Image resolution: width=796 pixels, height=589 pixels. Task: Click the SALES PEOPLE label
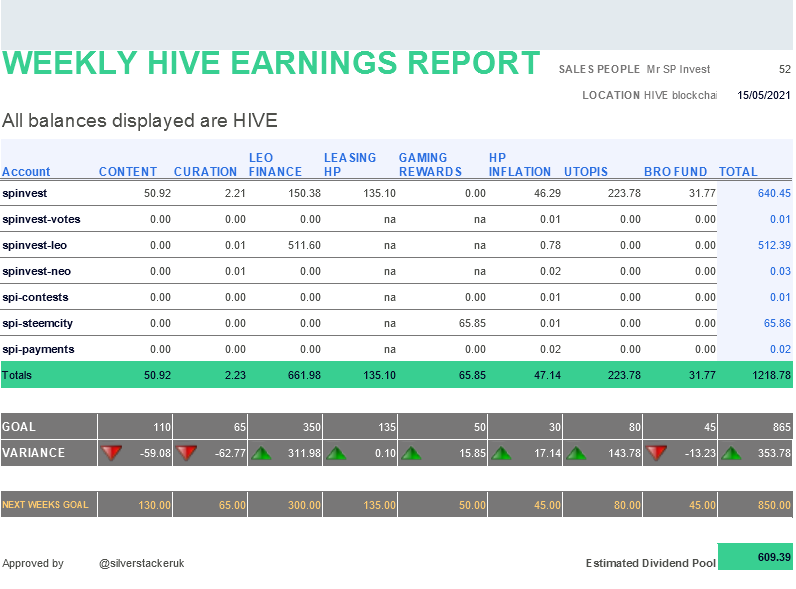(x=599, y=69)
